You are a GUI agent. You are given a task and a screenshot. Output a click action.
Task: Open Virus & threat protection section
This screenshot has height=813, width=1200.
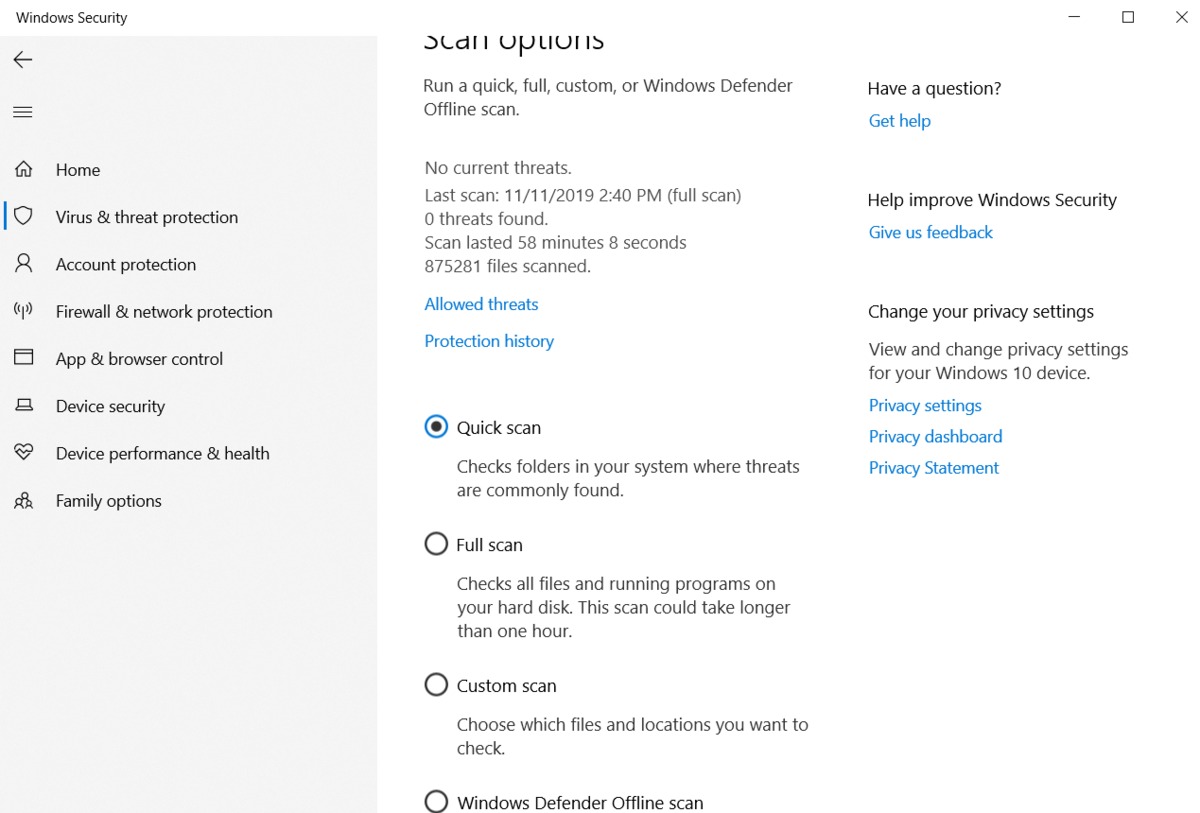147,217
